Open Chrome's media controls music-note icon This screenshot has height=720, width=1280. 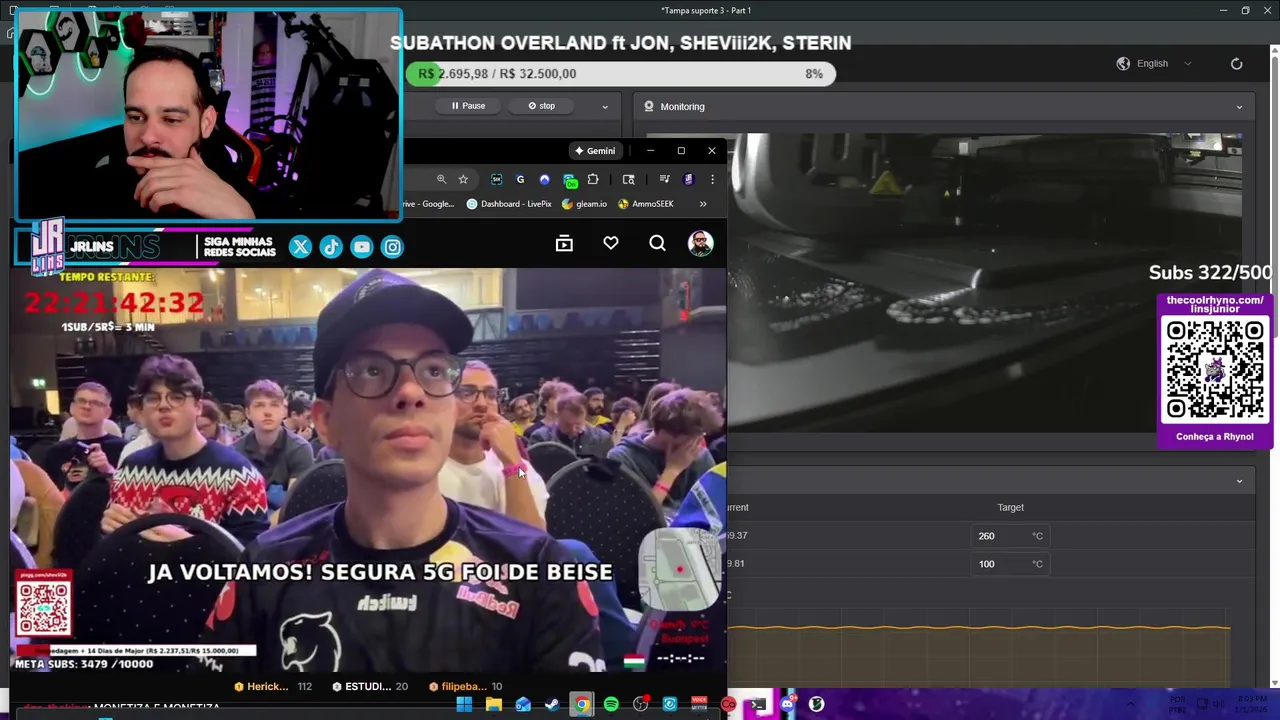pos(664,179)
